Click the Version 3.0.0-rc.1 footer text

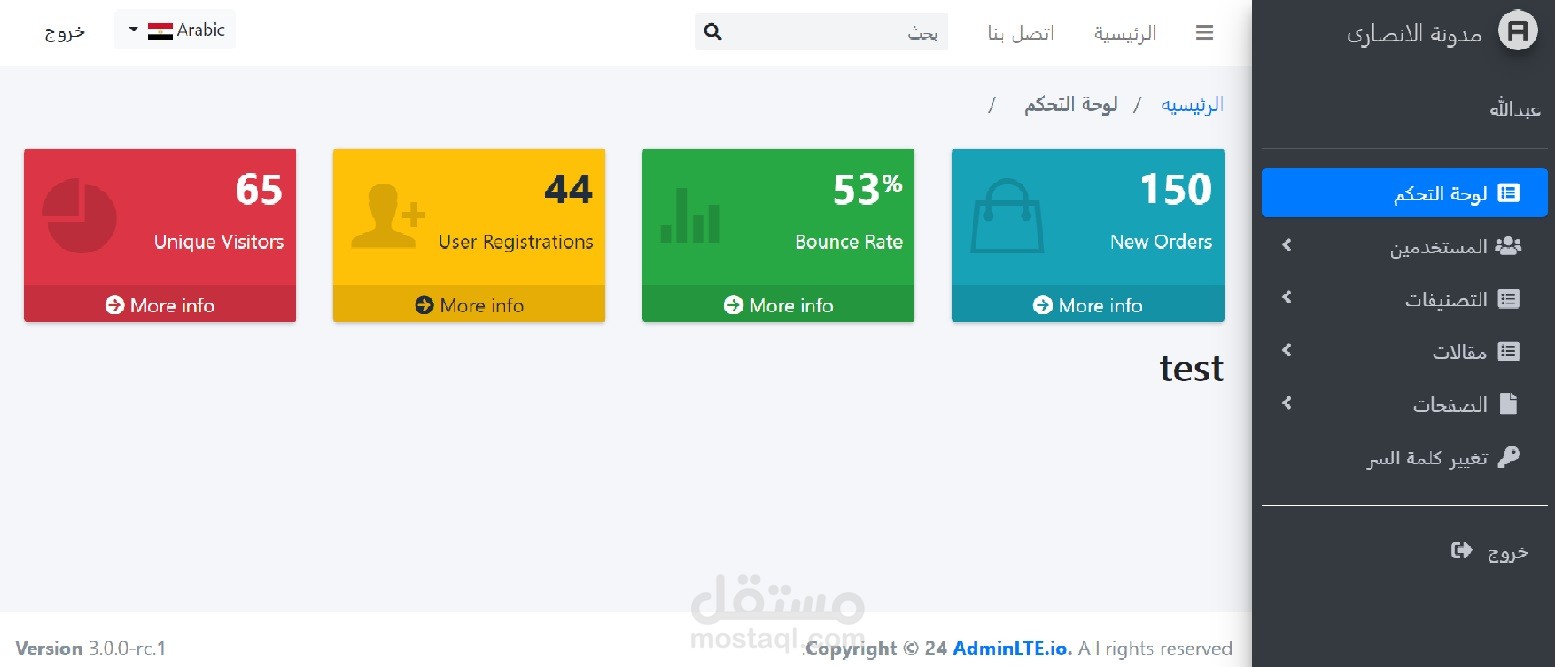(91, 648)
